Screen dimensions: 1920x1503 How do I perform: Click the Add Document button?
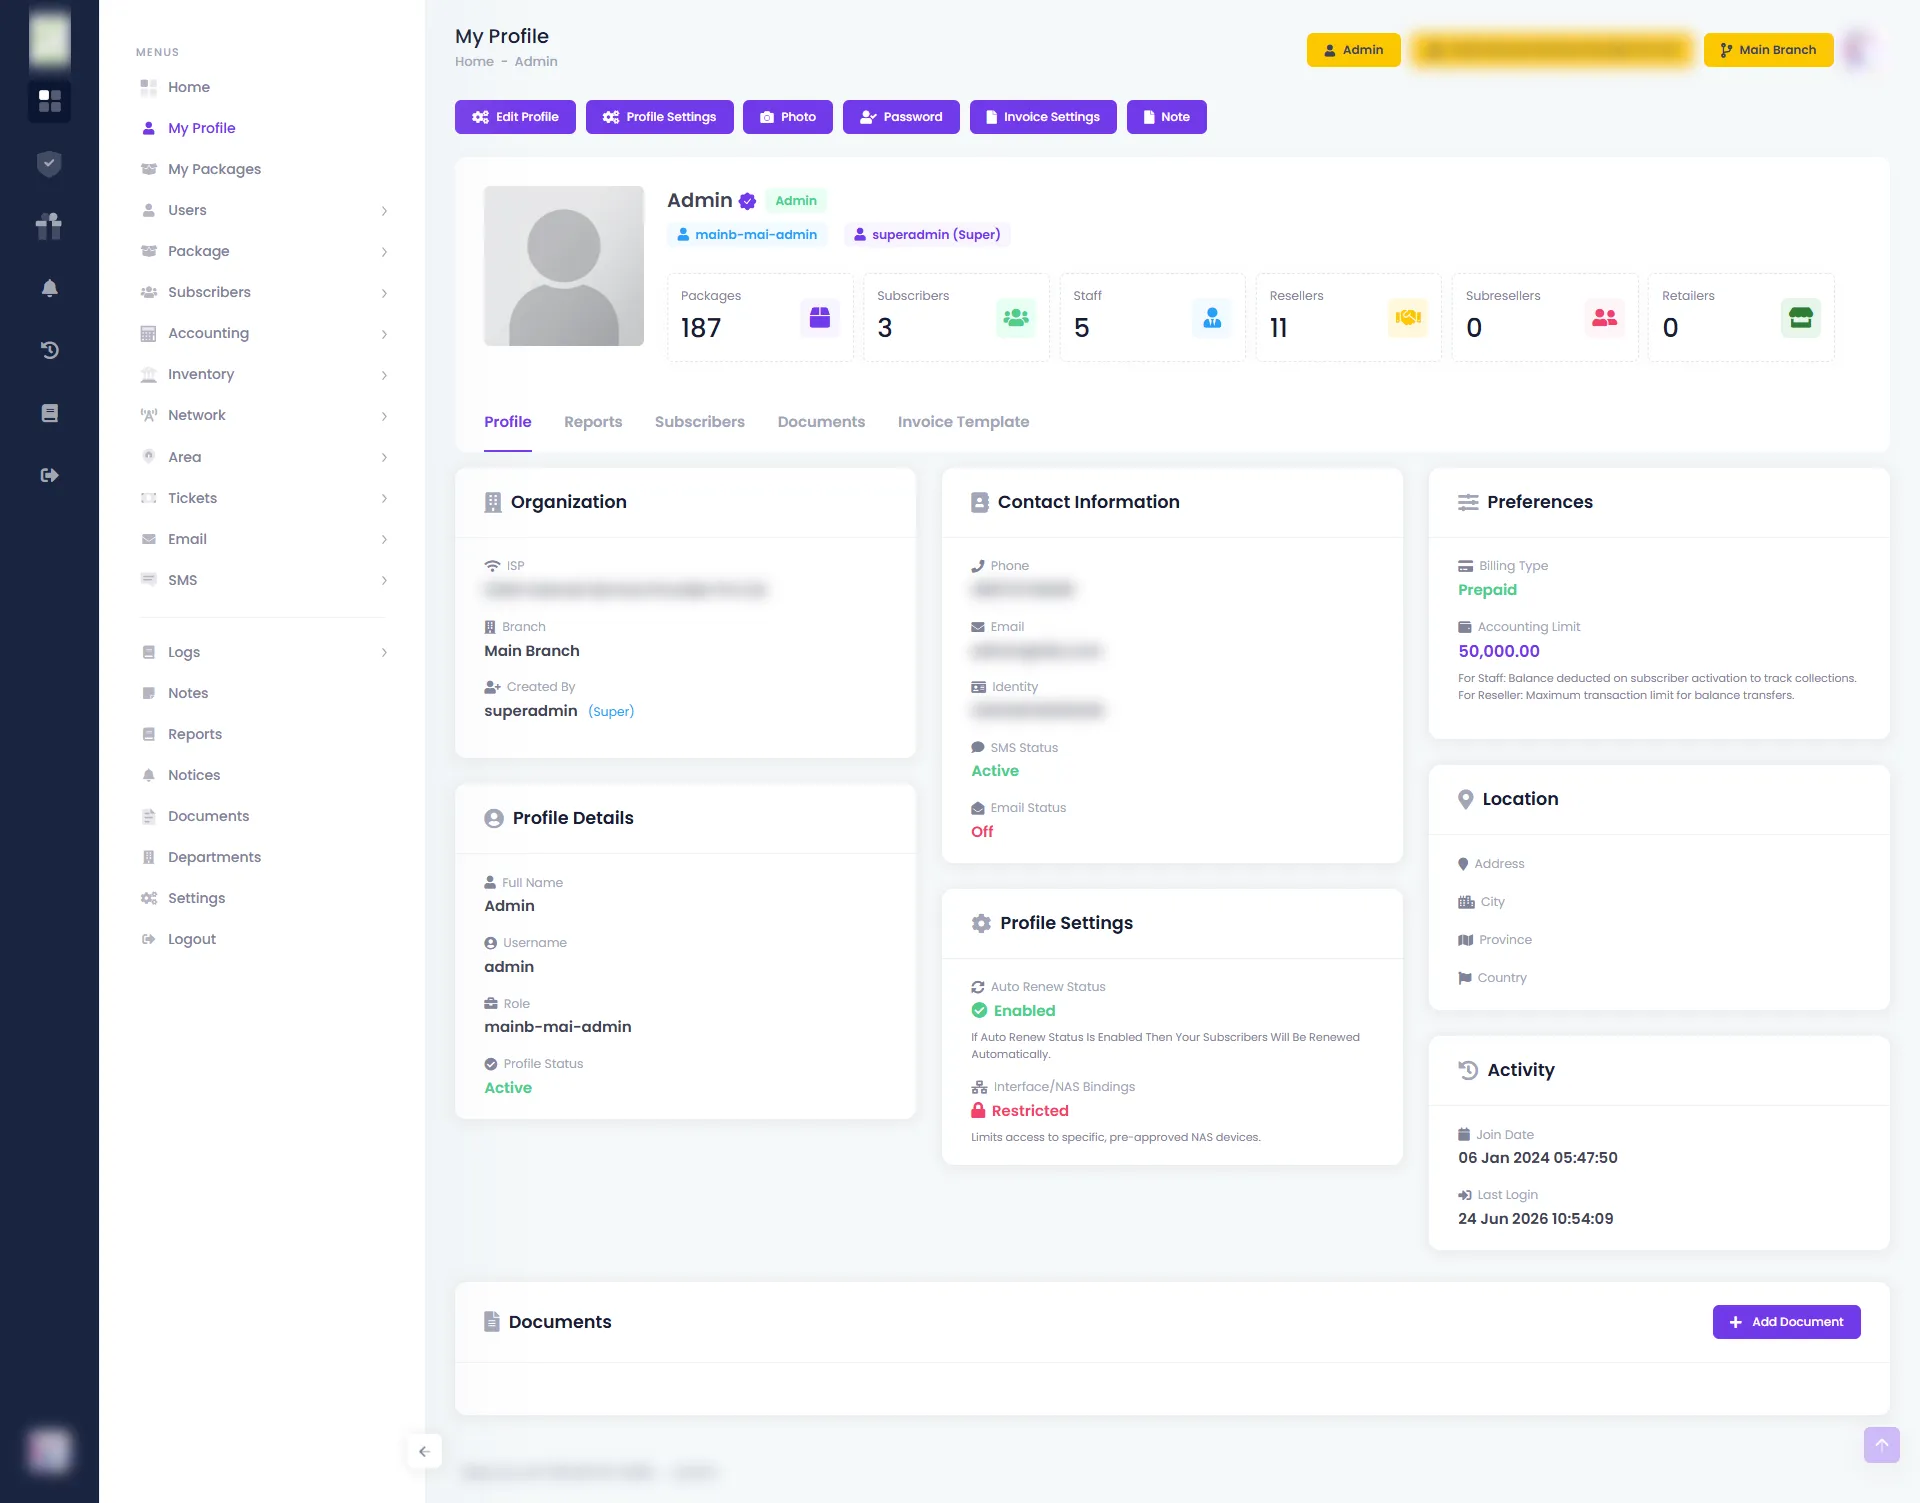1786,1322
